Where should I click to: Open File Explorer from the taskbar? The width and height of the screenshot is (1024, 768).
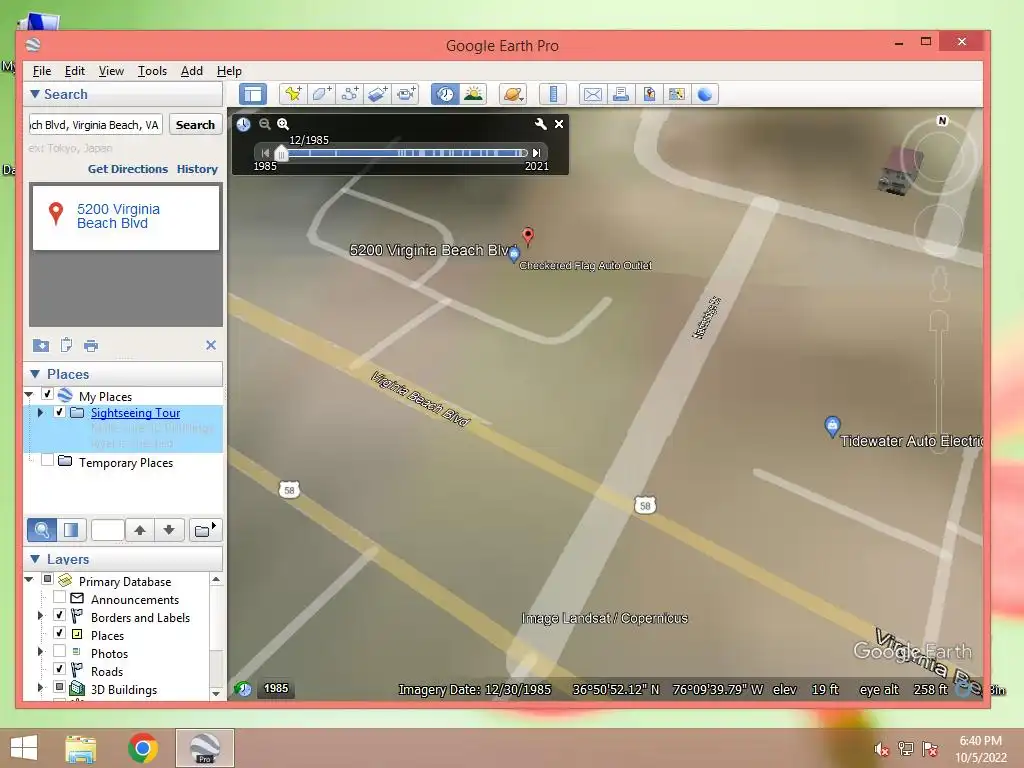tap(81, 748)
